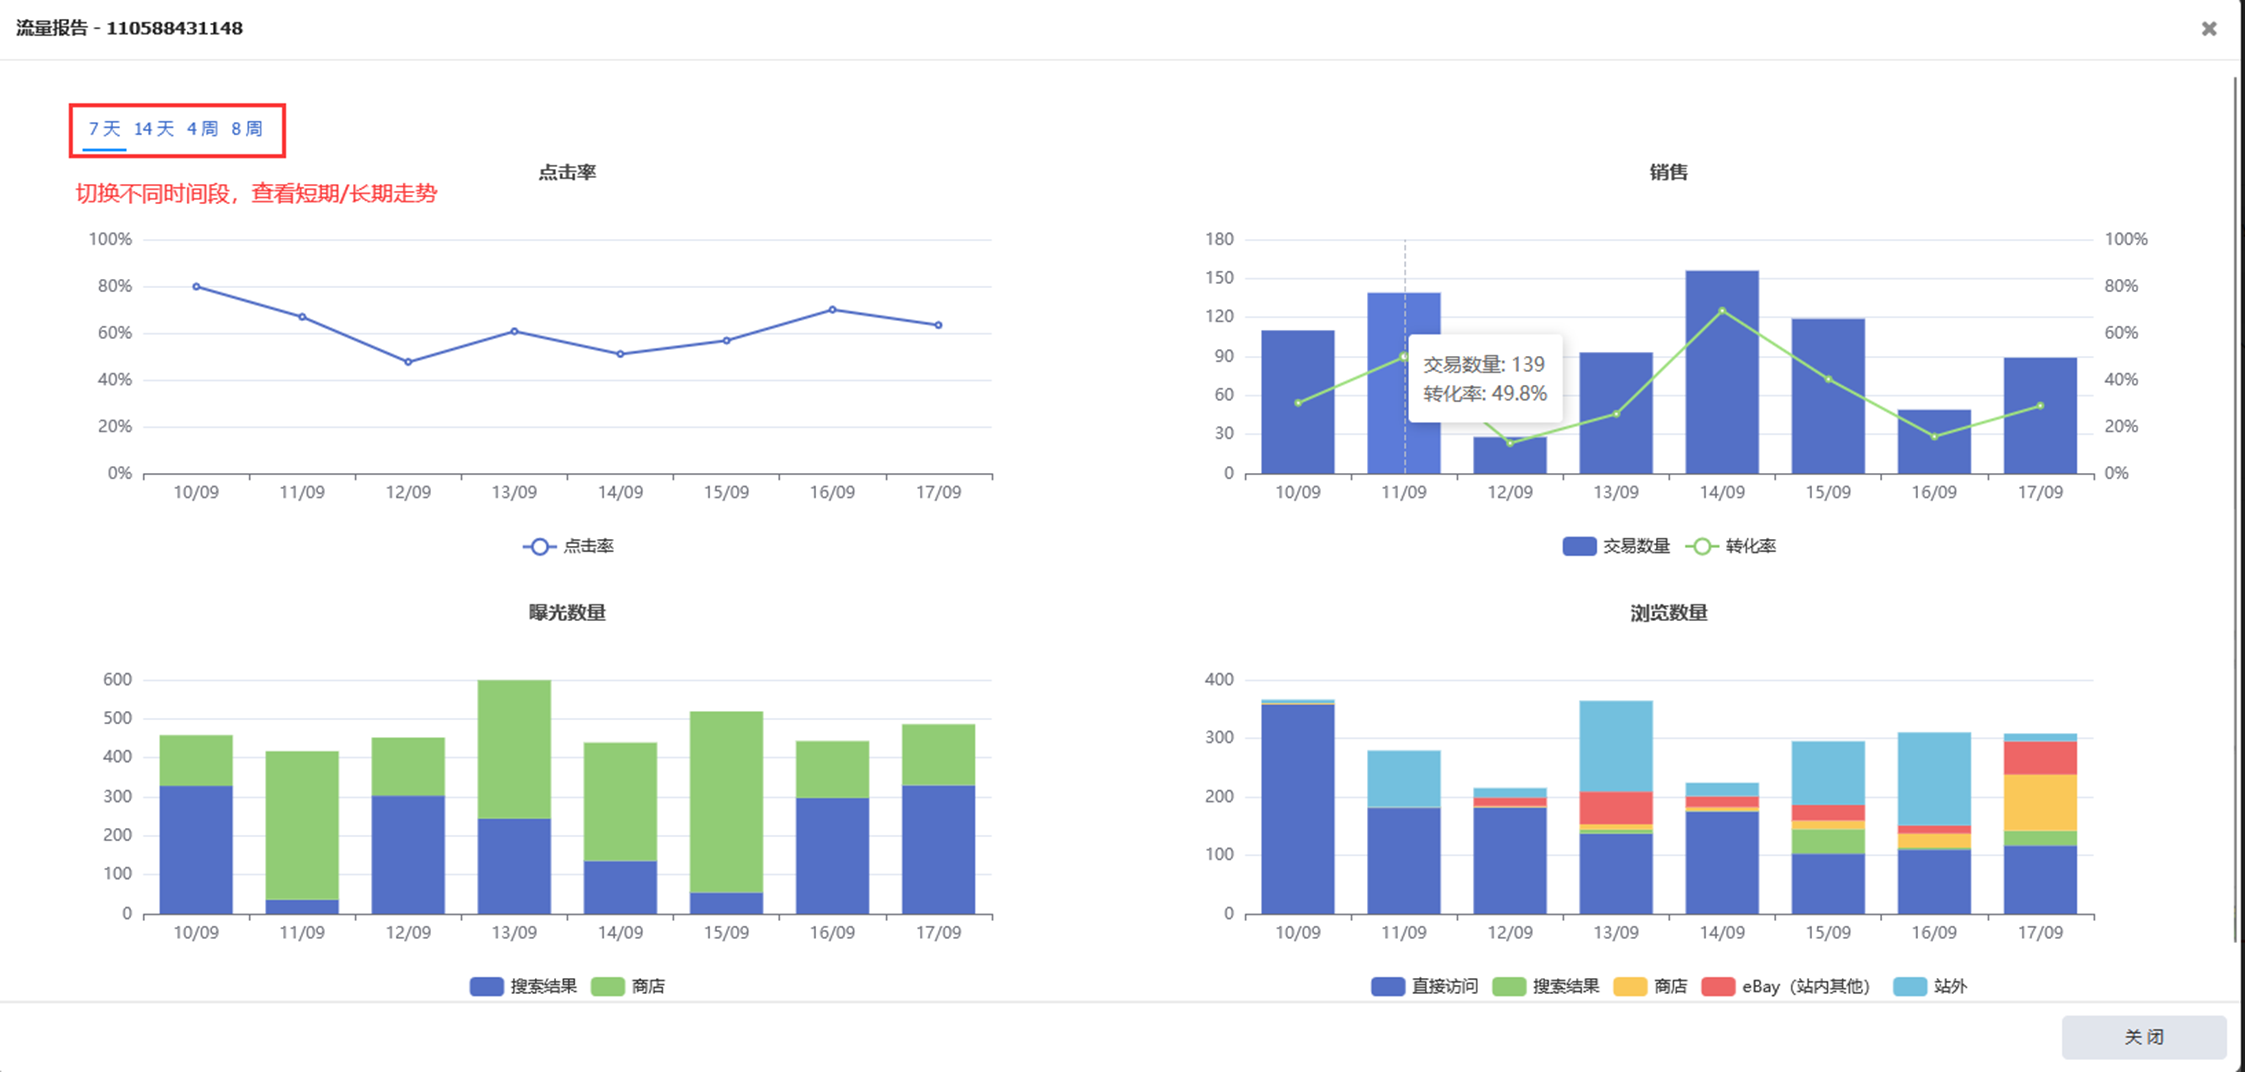
Task: Toggle 交易数量 series in sales legend
Action: [1616, 546]
